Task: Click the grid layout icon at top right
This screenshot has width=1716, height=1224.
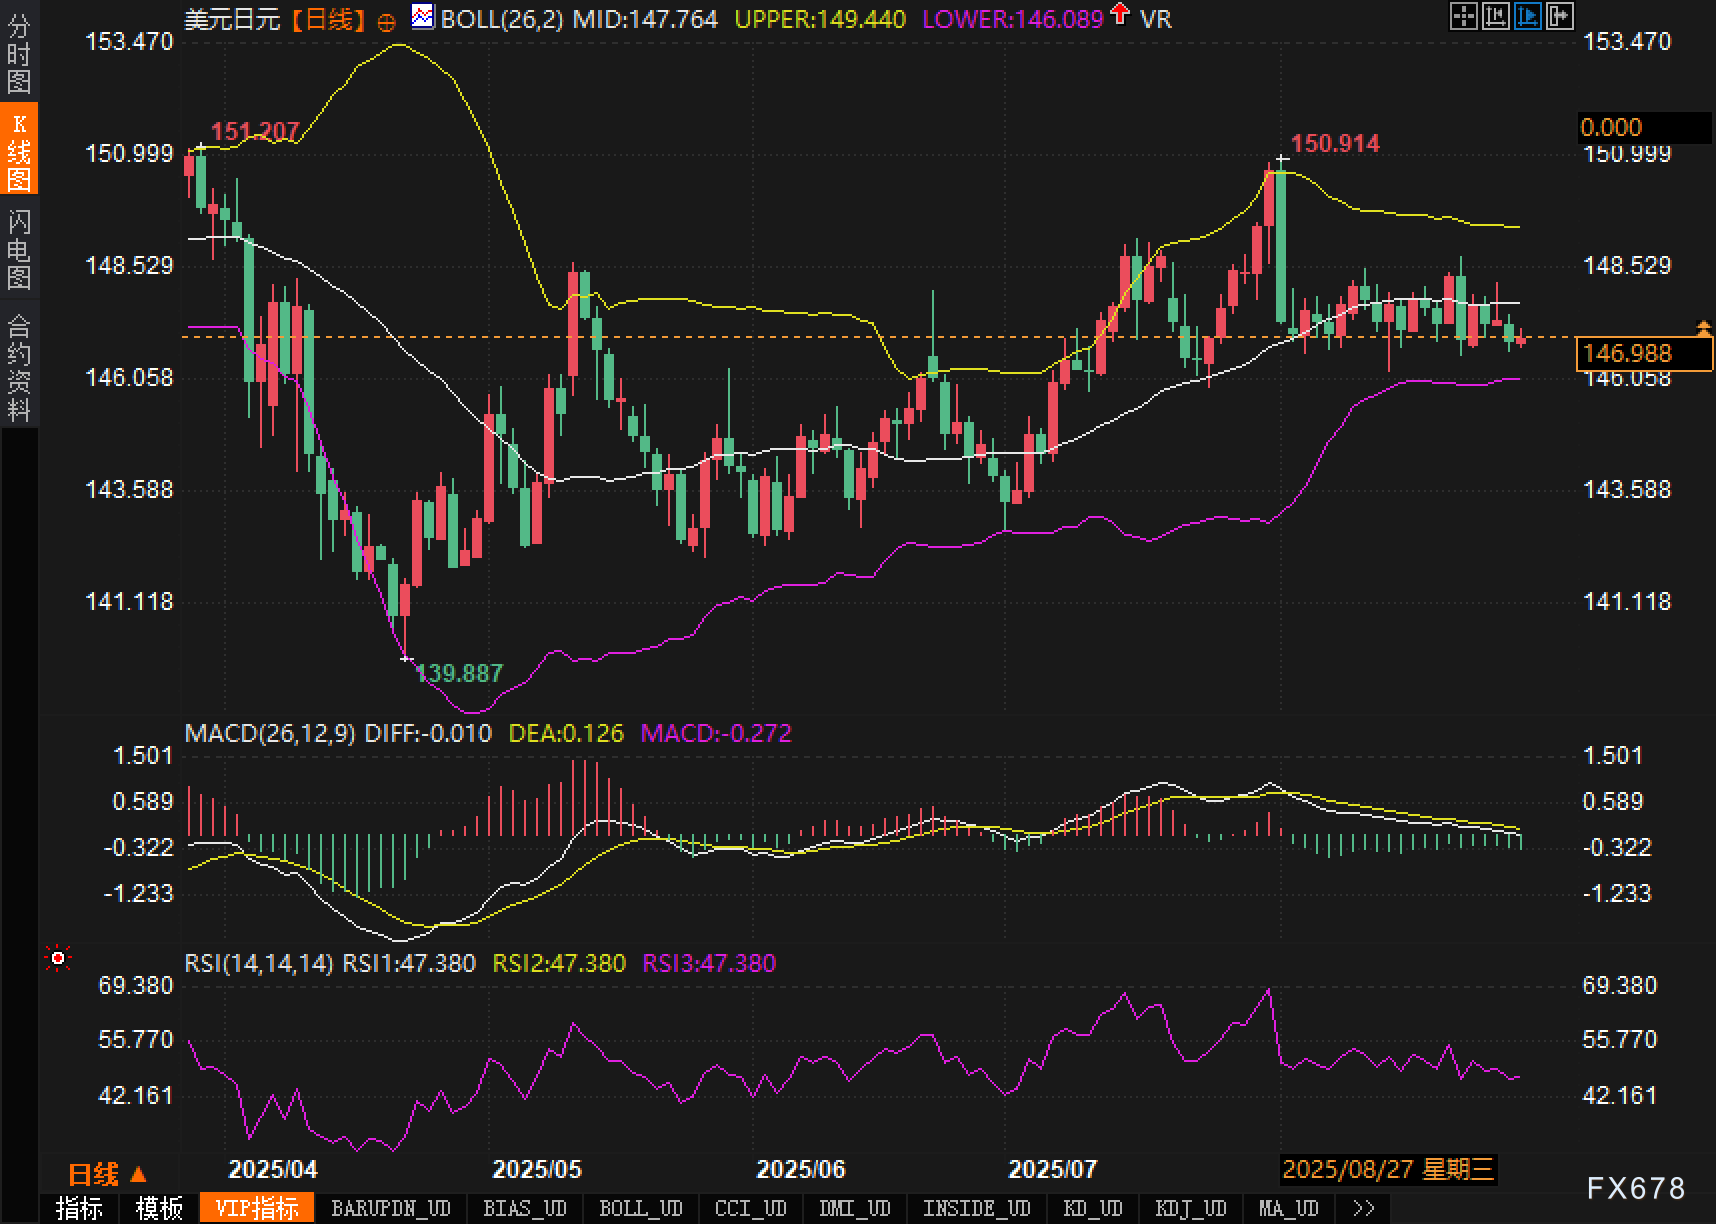Action: pyautogui.click(x=1463, y=16)
